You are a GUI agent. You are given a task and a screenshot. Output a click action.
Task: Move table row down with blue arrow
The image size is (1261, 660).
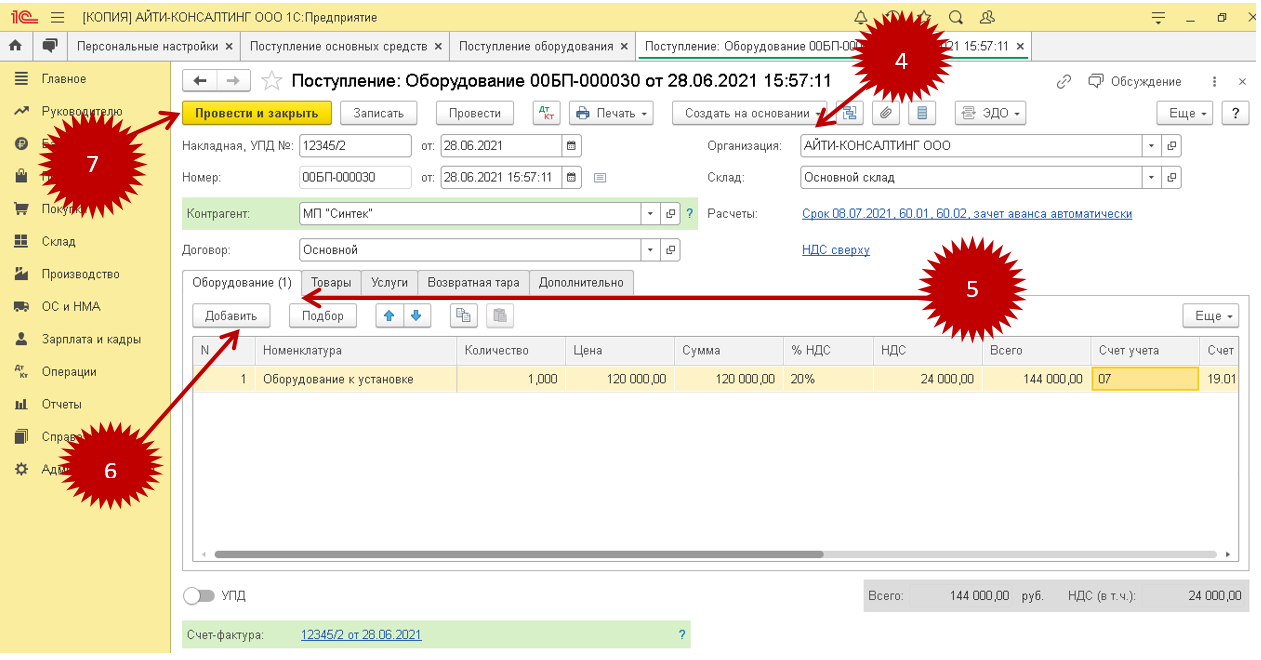tap(415, 316)
